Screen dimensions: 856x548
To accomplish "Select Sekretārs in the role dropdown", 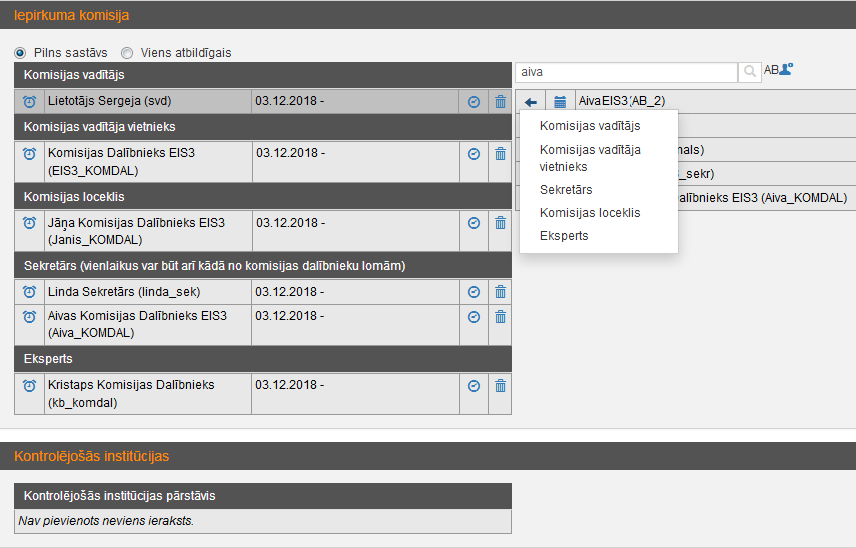I will [x=566, y=189].
